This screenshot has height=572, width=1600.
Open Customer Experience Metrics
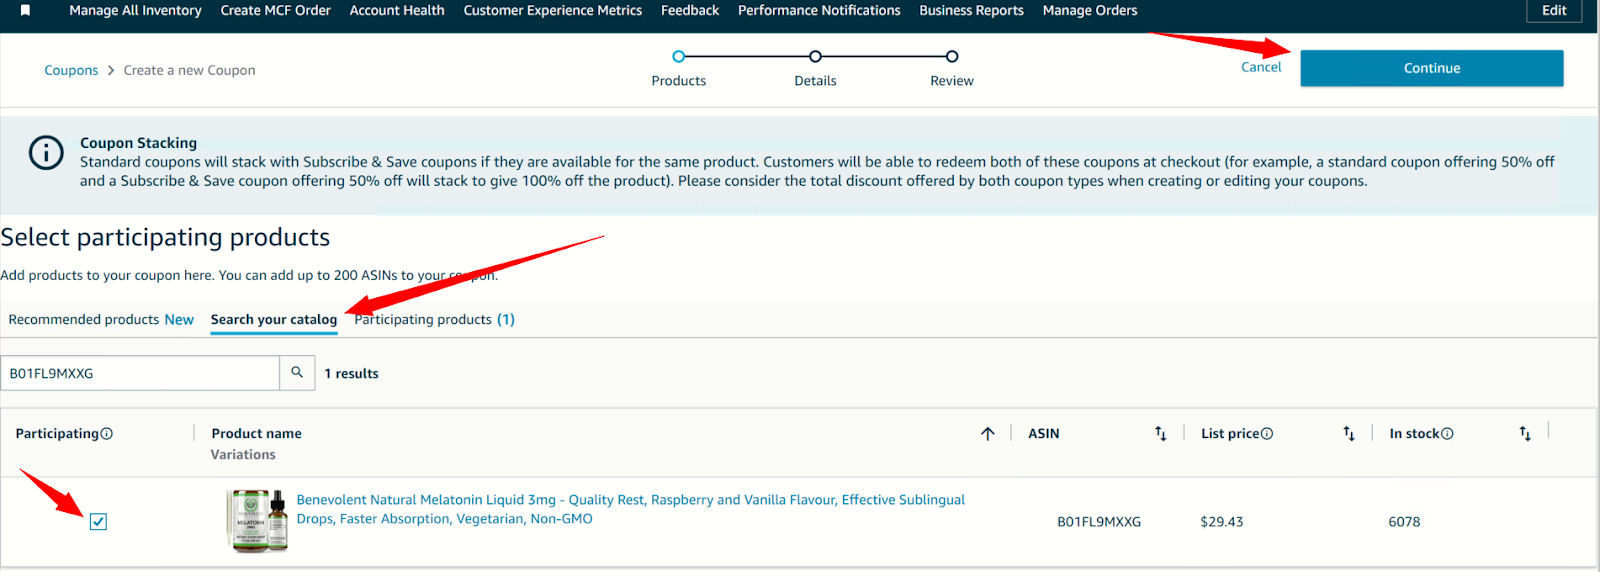(553, 11)
